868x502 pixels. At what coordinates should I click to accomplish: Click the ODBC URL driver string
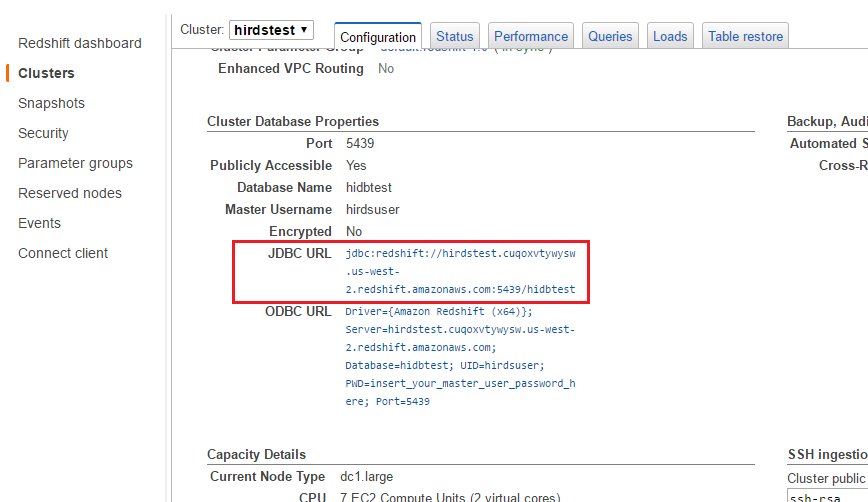[460, 356]
